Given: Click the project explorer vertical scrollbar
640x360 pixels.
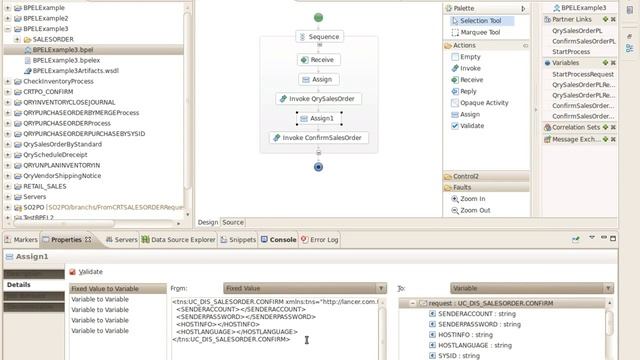Looking at the screenshot, I should [187, 102].
